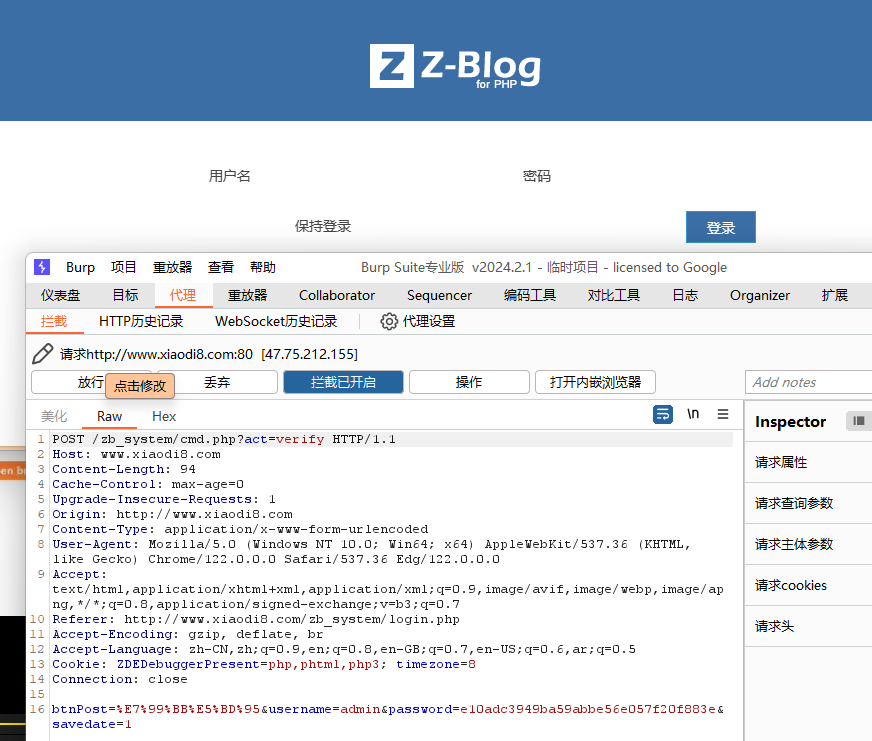The height and width of the screenshot is (741, 872).
Task: Open the 日志 tab
Action: point(685,295)
